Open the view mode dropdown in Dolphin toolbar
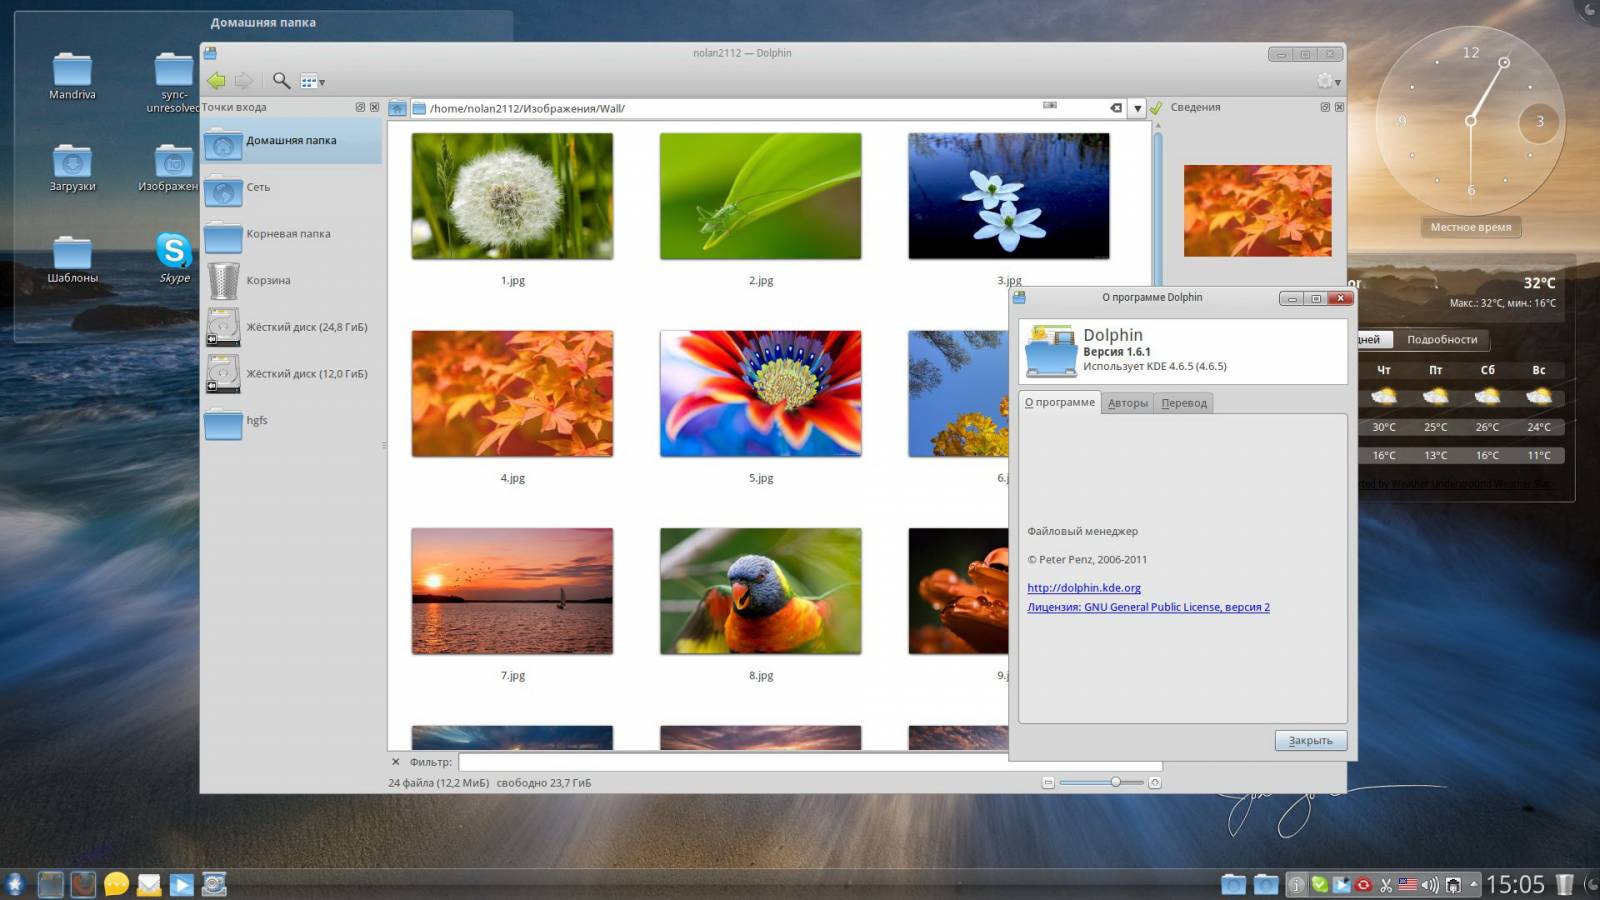The height and width of the screenshot is (900, 1600). tap(312, 81)
